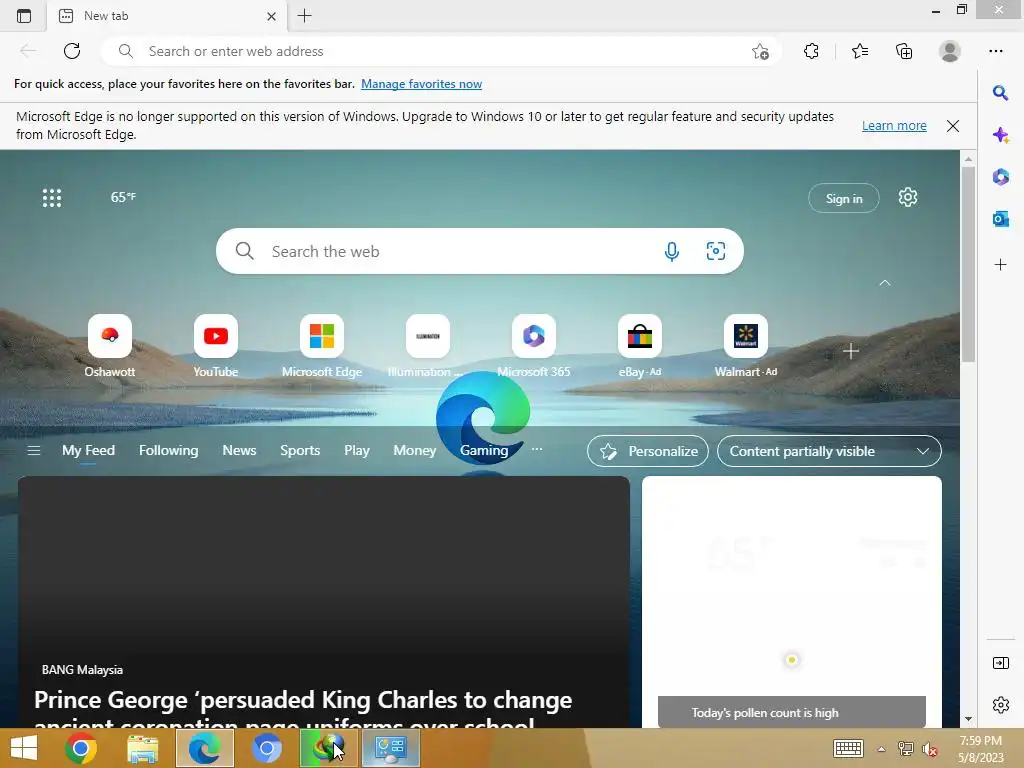Expand Content partially visible dropdown

829,451
